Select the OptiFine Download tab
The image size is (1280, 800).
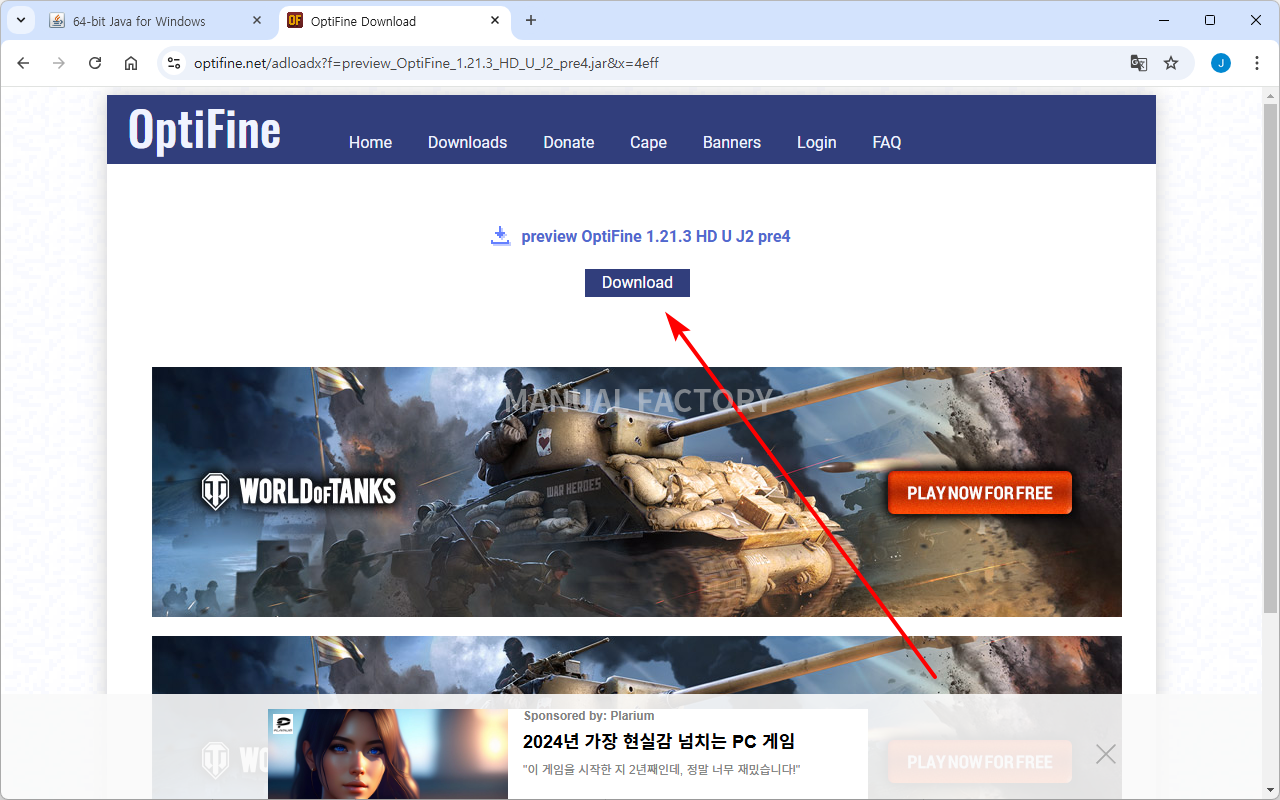(395, 21)
